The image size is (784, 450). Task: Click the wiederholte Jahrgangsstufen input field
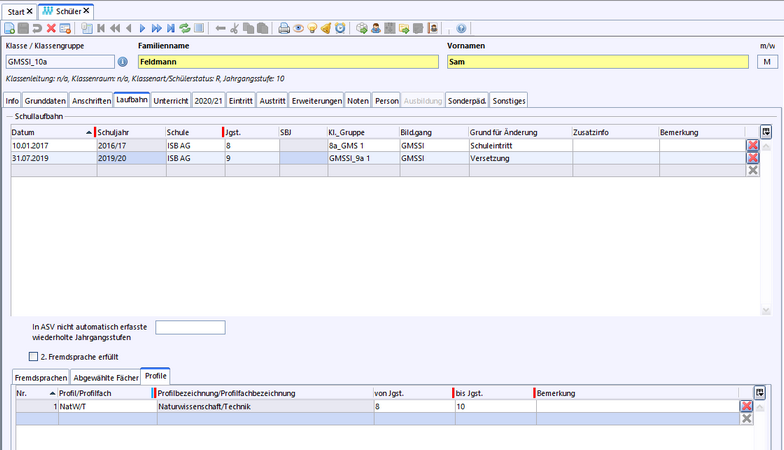tap(190, 327)
